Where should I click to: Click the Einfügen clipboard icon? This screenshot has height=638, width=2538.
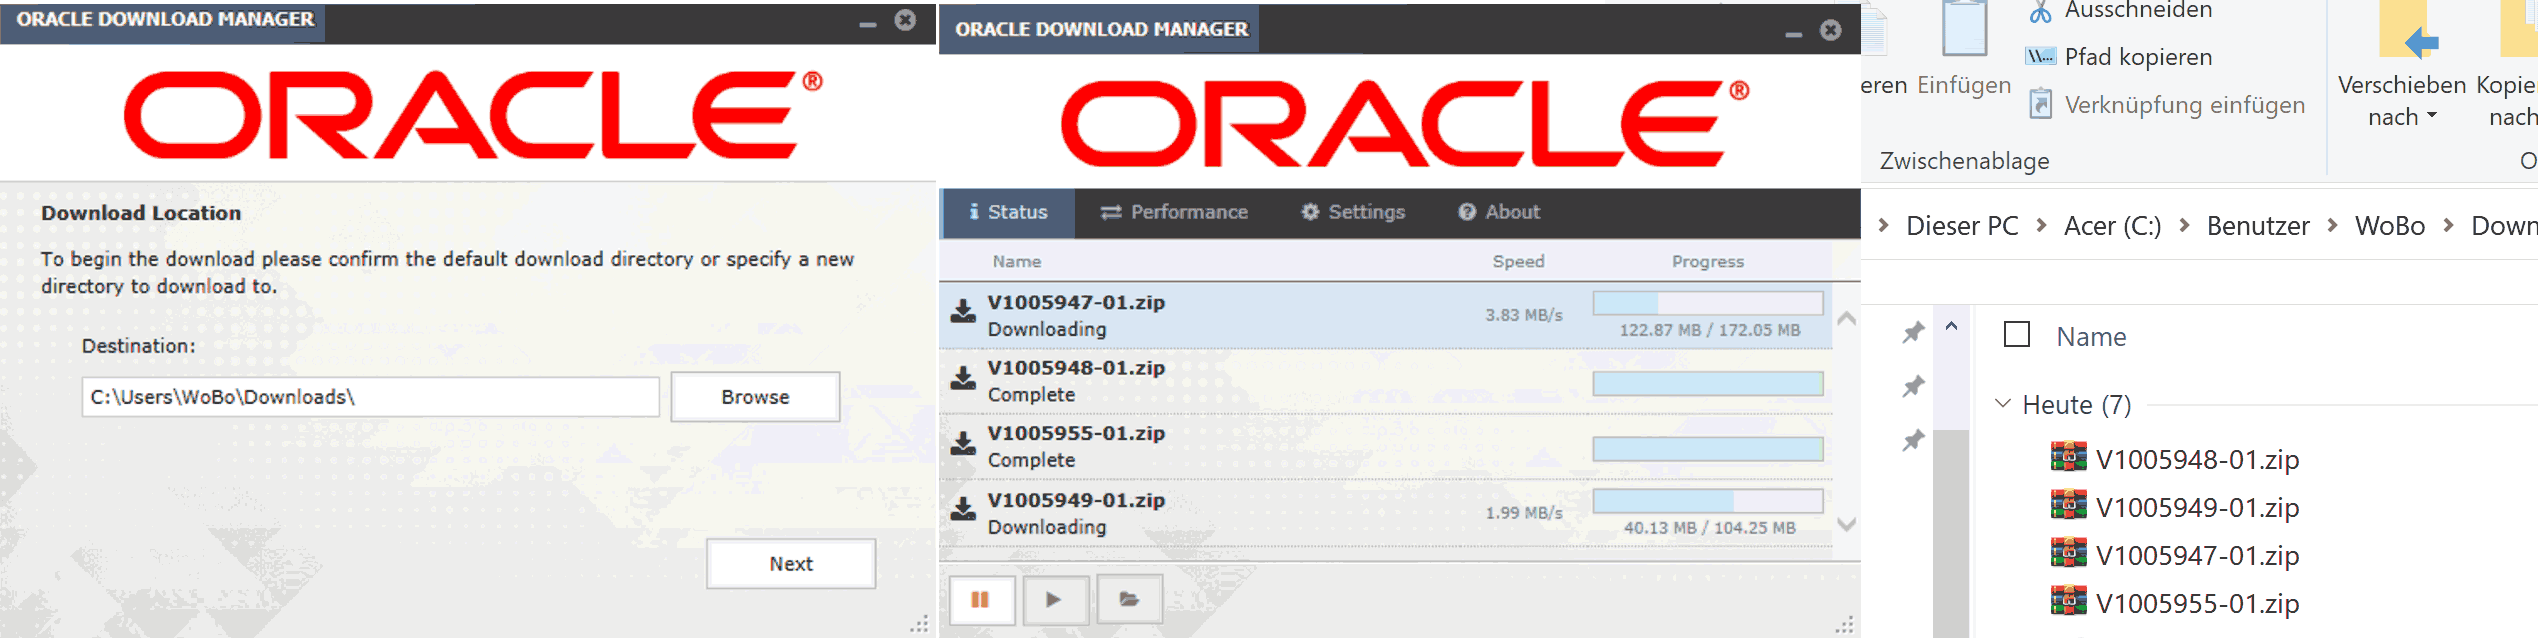click(x=1964, y=30)
